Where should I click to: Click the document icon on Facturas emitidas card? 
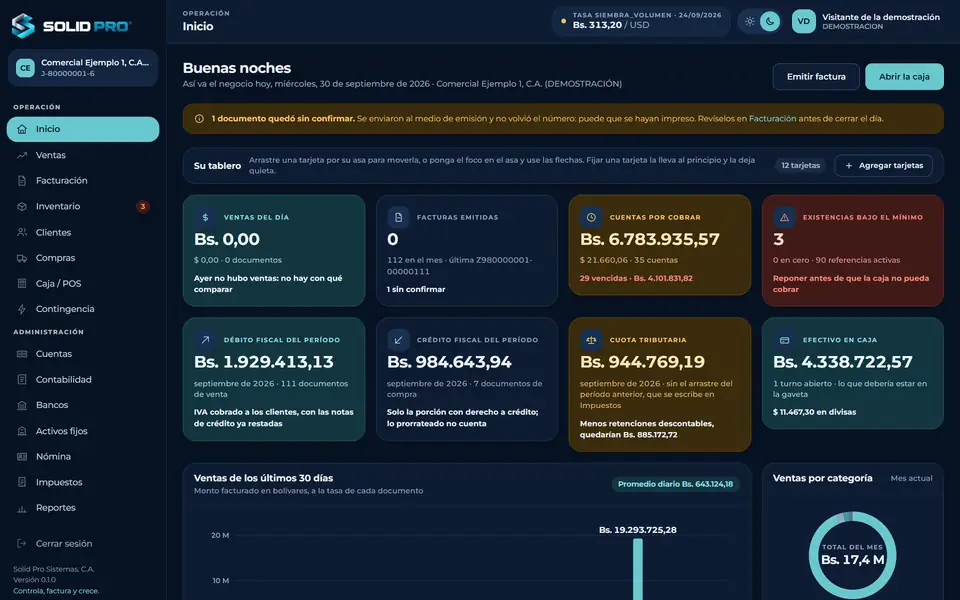(x=398, y=217)
